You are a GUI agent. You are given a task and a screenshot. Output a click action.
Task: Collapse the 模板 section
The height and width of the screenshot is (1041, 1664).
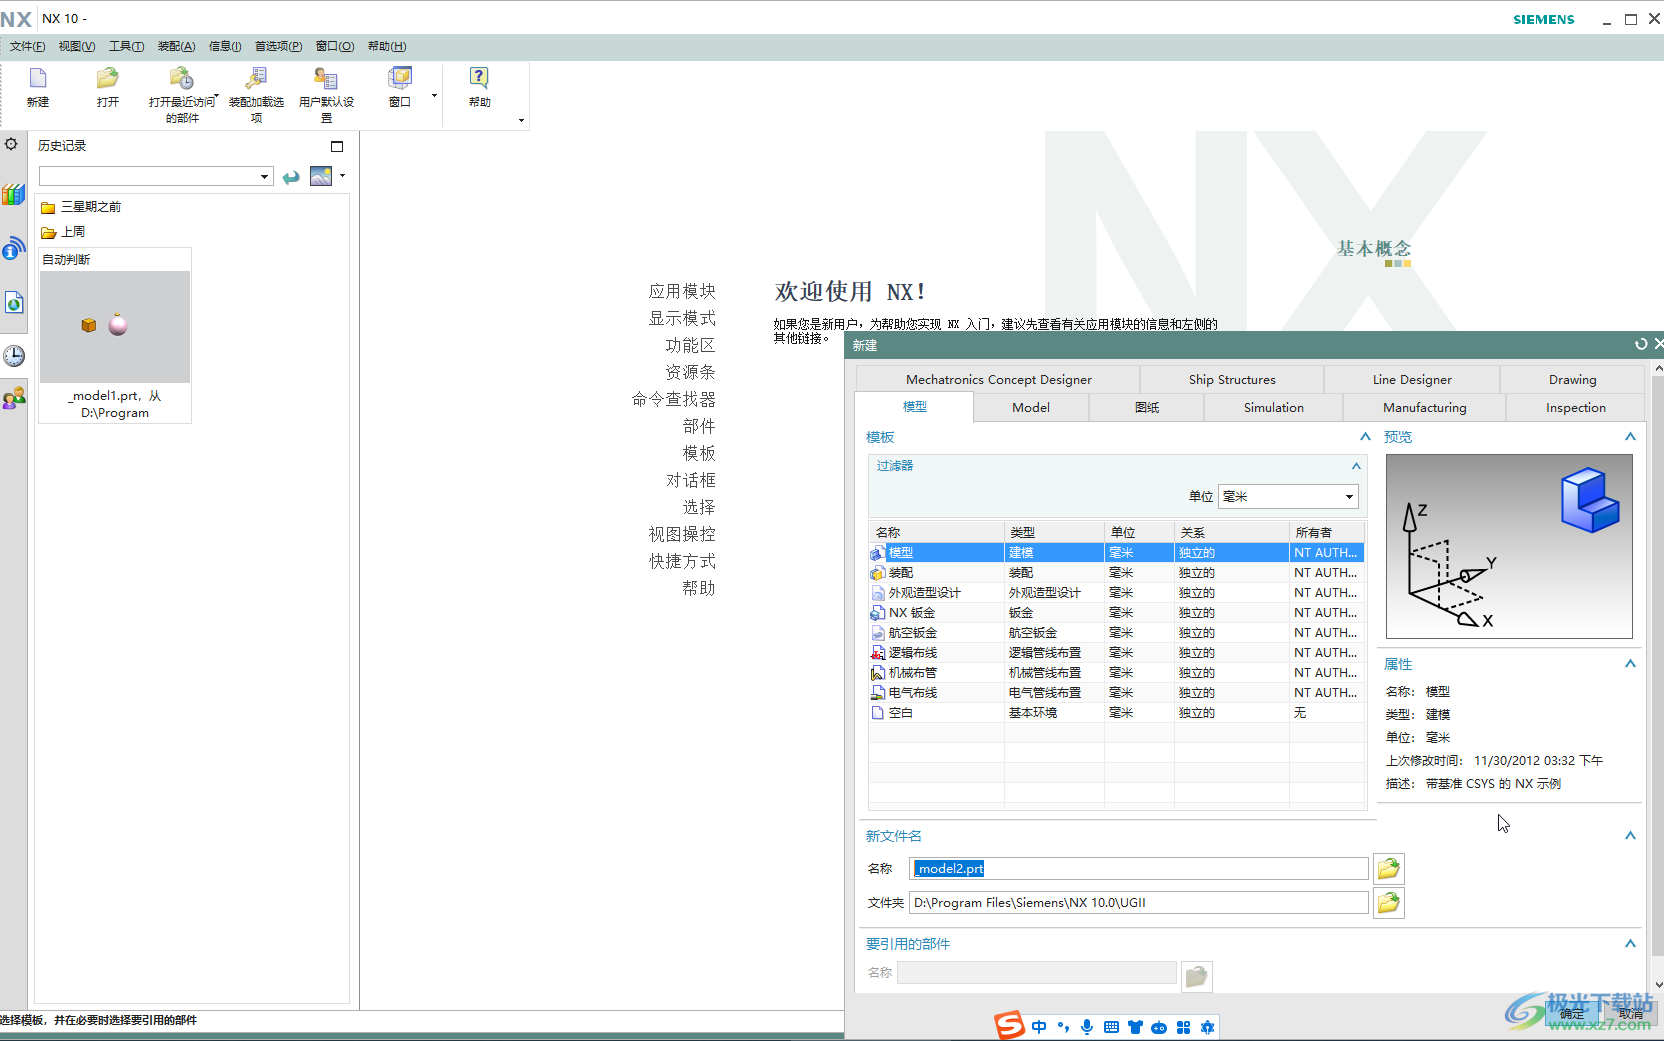tap(1365, 437)
